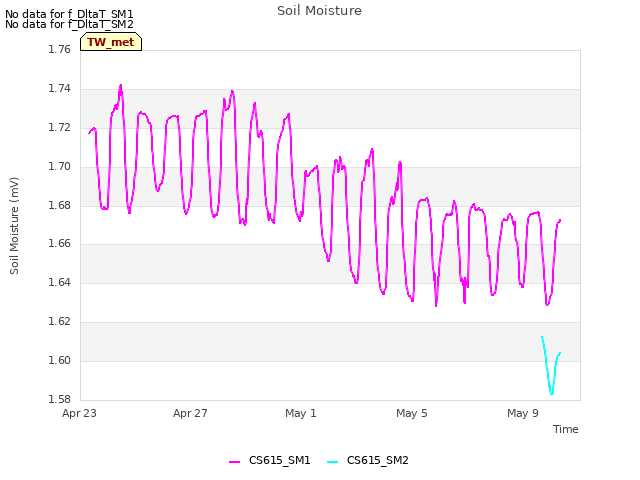
Task: Click the 1.68 y-axis tick label
Action: (60, 205)
